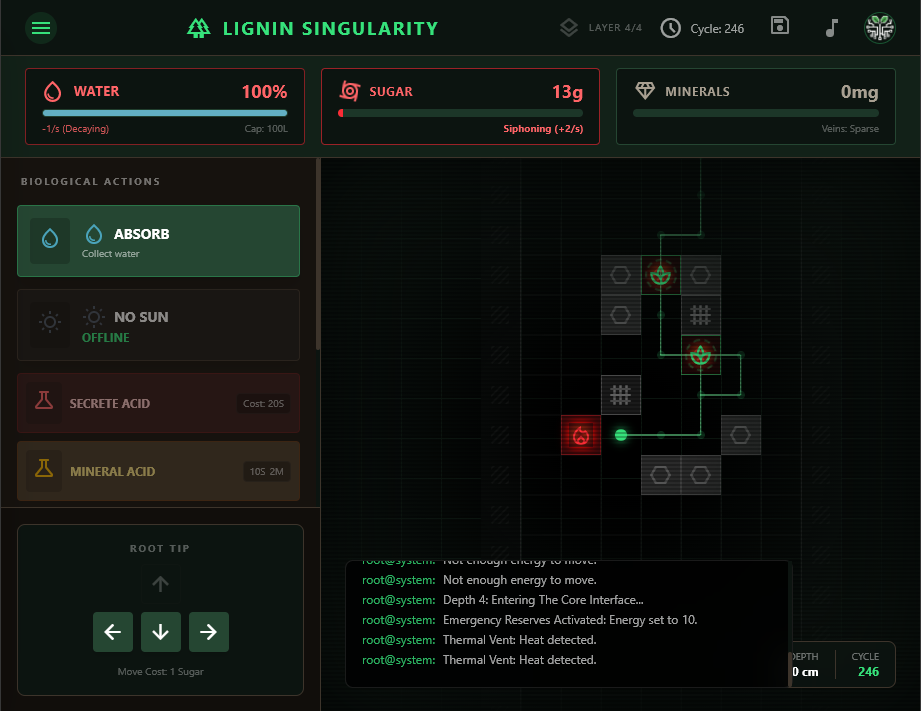The height and width of the screenshot is (711, 921).
Task: Click the sun icon beside No Sun
Action: coord(93,317)
